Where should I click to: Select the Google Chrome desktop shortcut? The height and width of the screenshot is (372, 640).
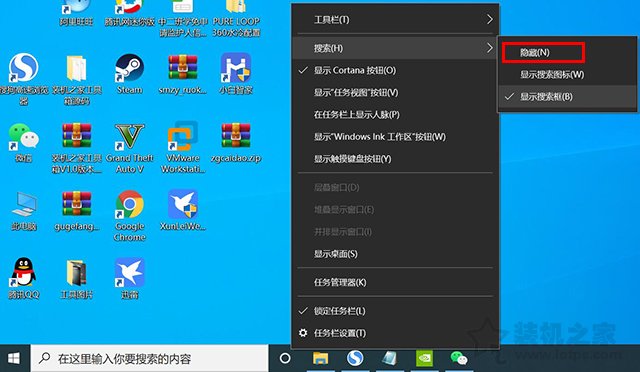coord(129,216)
